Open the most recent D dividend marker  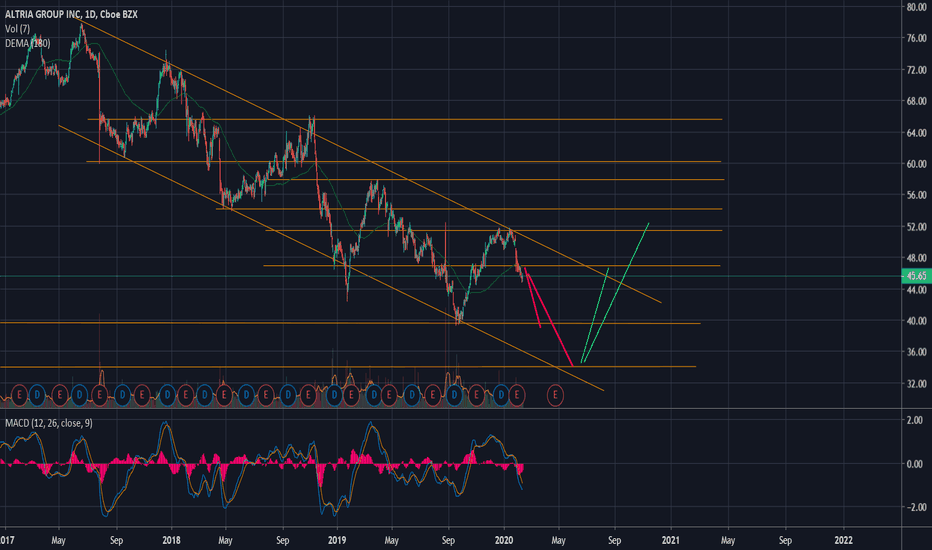[501, 395]
